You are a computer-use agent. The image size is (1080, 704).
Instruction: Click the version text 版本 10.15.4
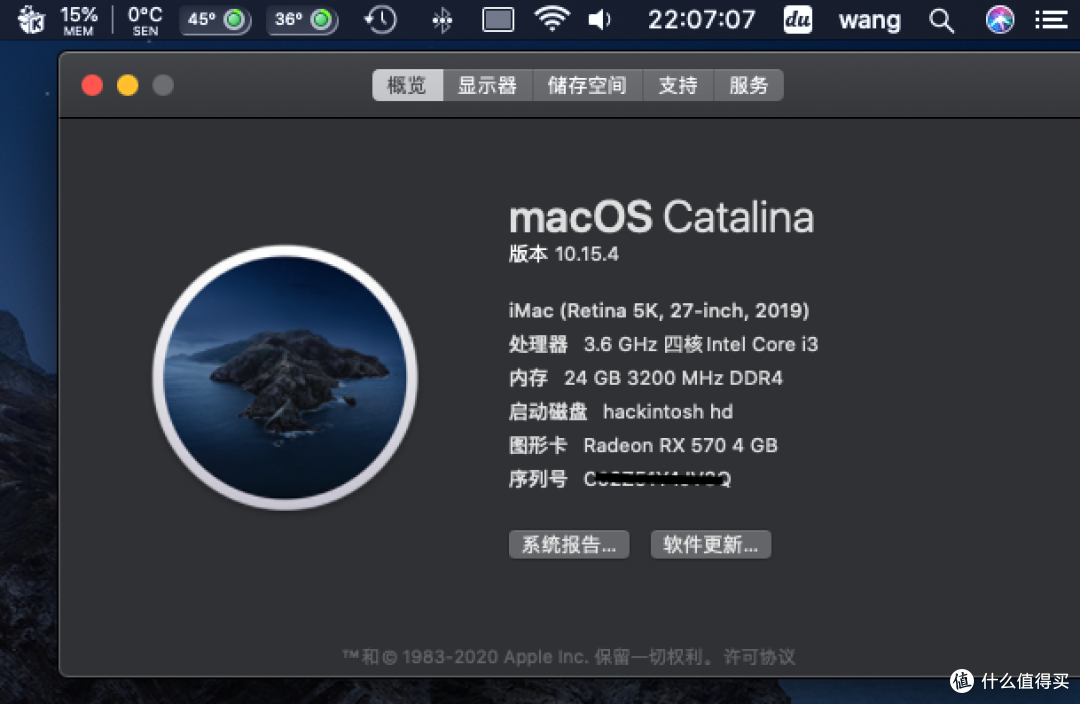tap(563, 254)
